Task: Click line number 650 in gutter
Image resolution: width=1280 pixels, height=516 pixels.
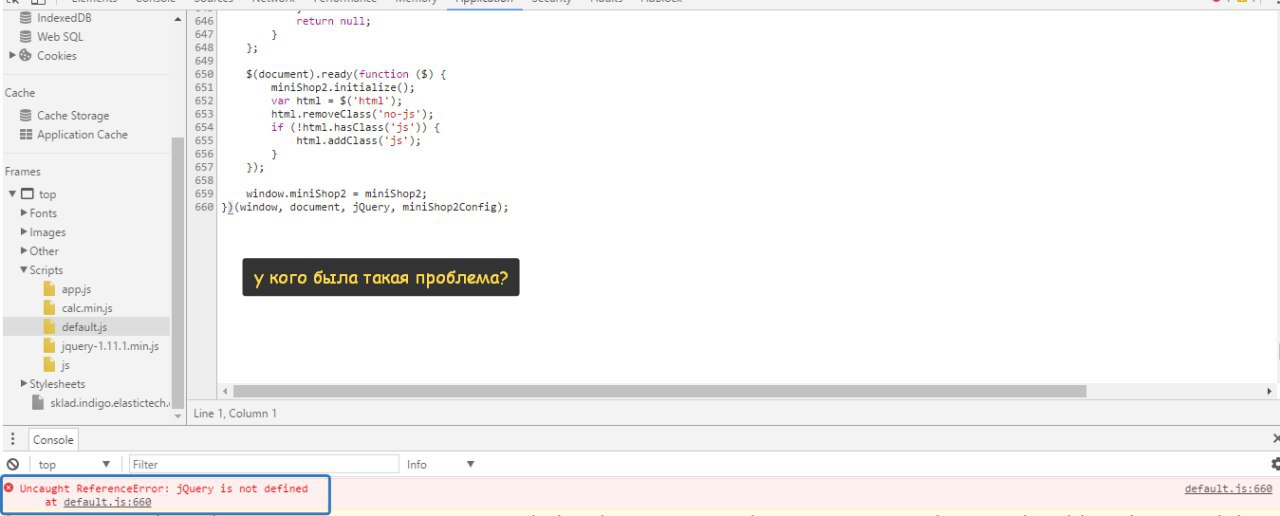Action: [x=204, y=74]
